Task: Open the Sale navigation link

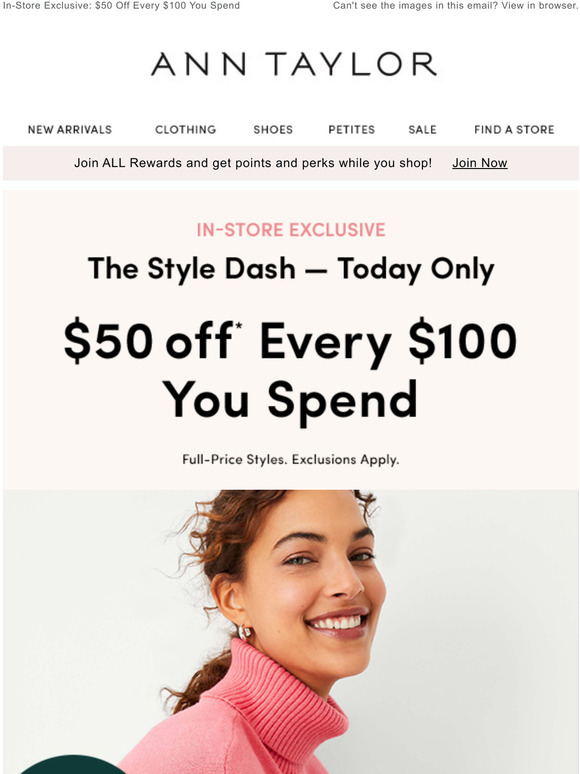Action: click(422, 129)
